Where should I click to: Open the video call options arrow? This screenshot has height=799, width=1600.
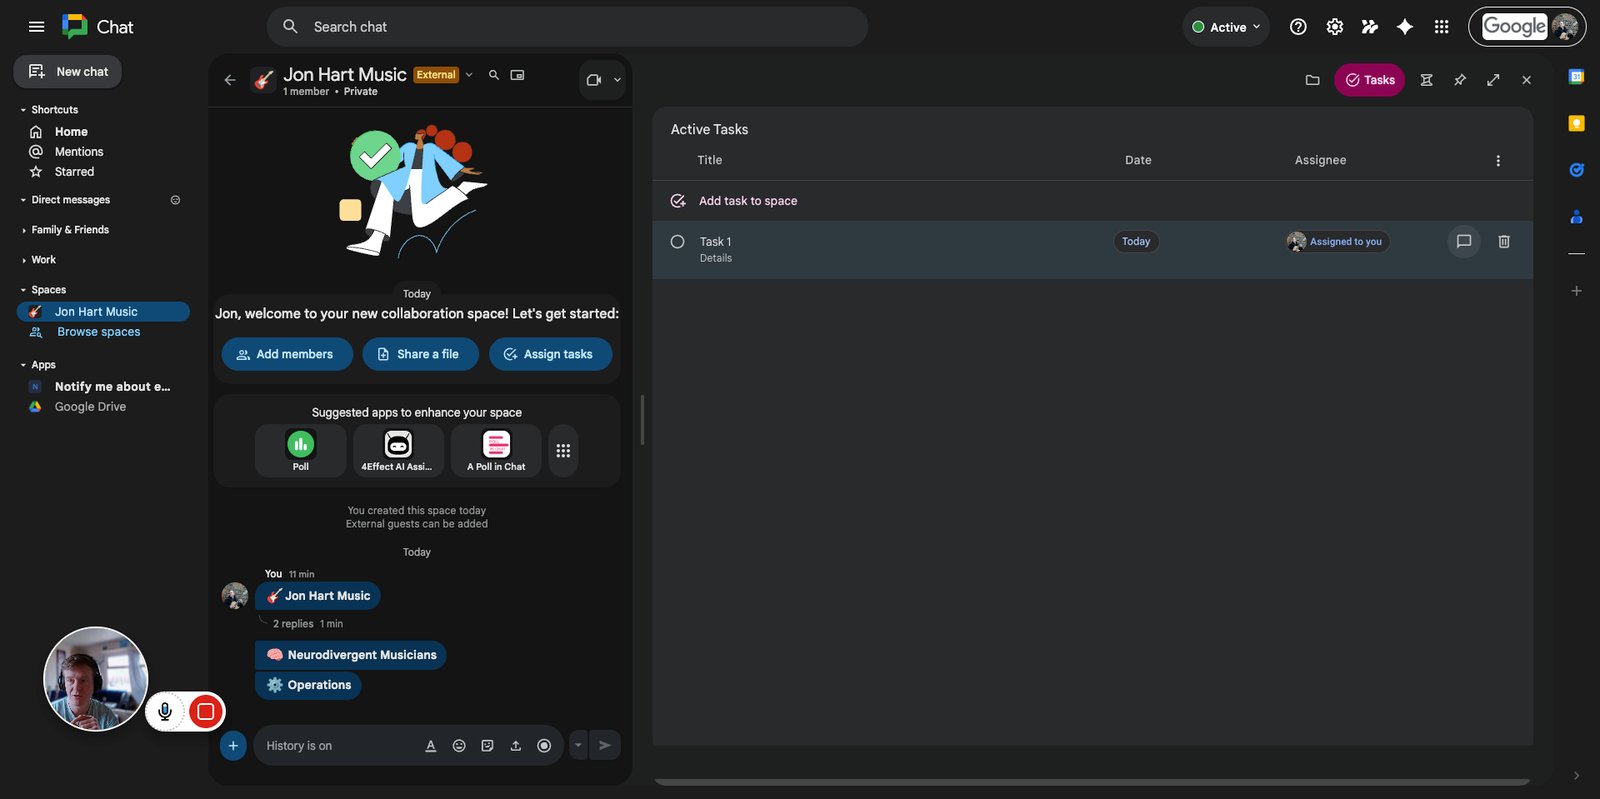tap(617, 80)
